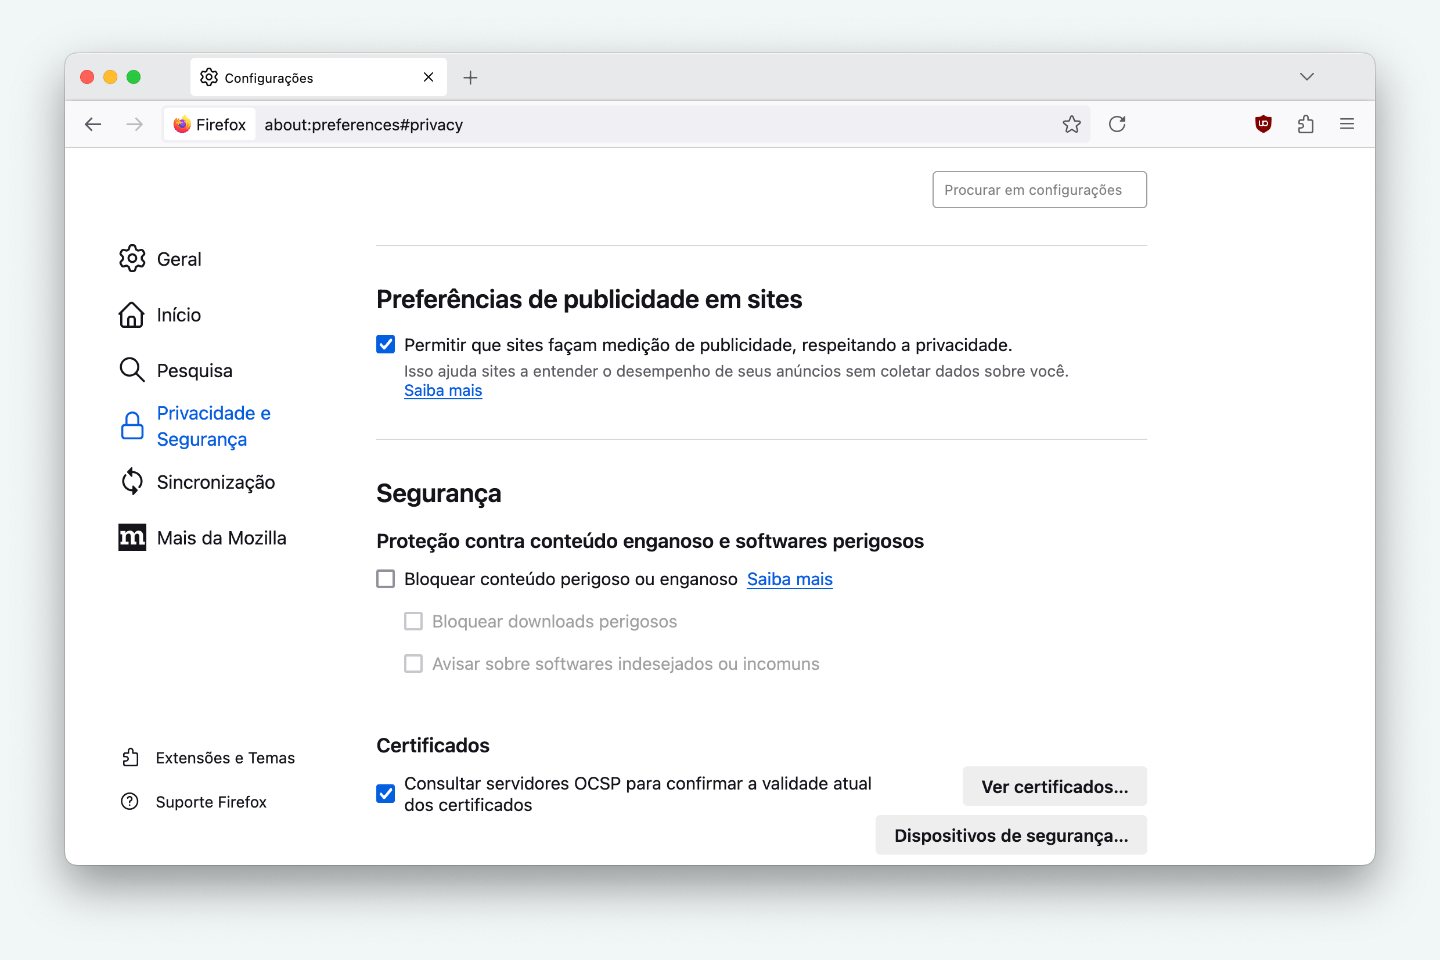Uncheck the OCSP server query checkbox

[x=386, y=794]
